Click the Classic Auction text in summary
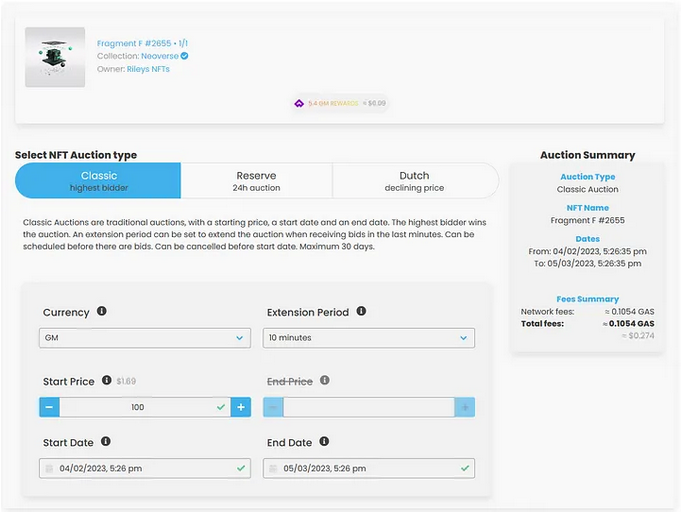This screenshot has height=518, width=684. point(588,189)
